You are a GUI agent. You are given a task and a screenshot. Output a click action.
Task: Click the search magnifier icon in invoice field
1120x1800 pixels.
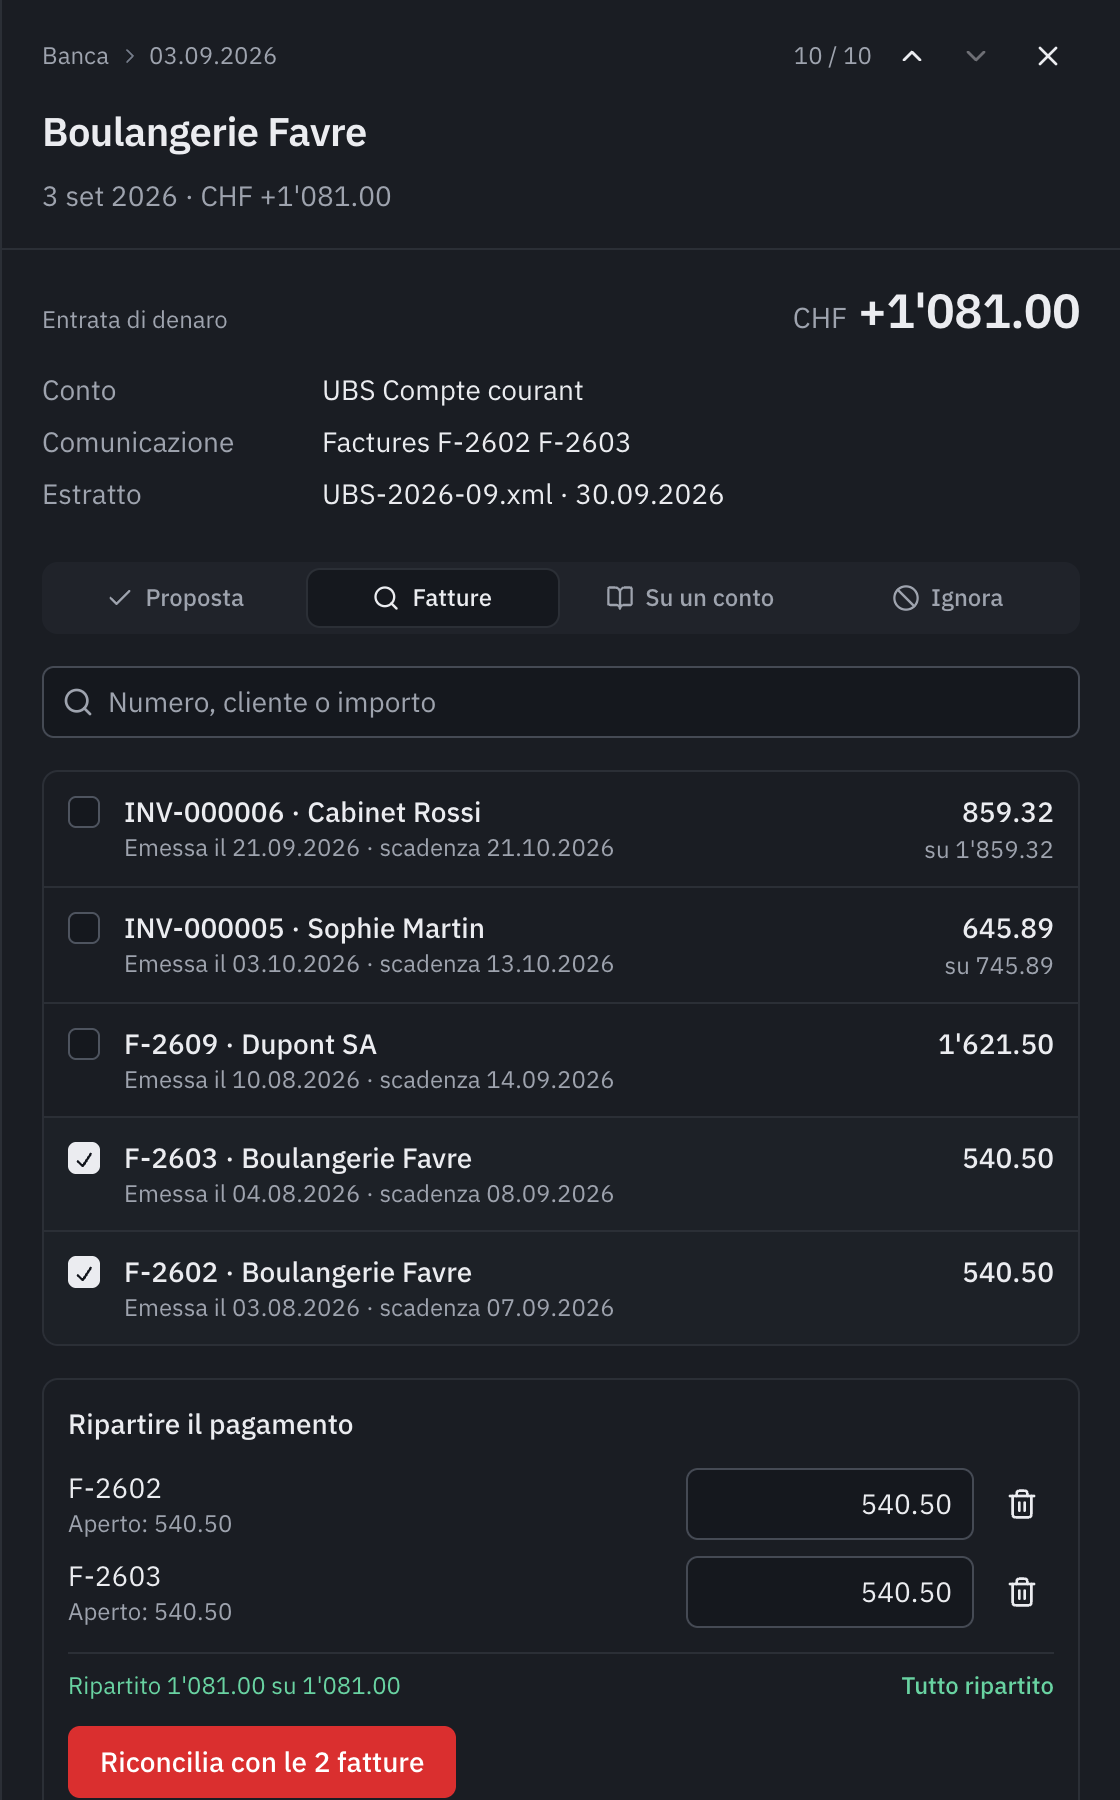point(78,702)
